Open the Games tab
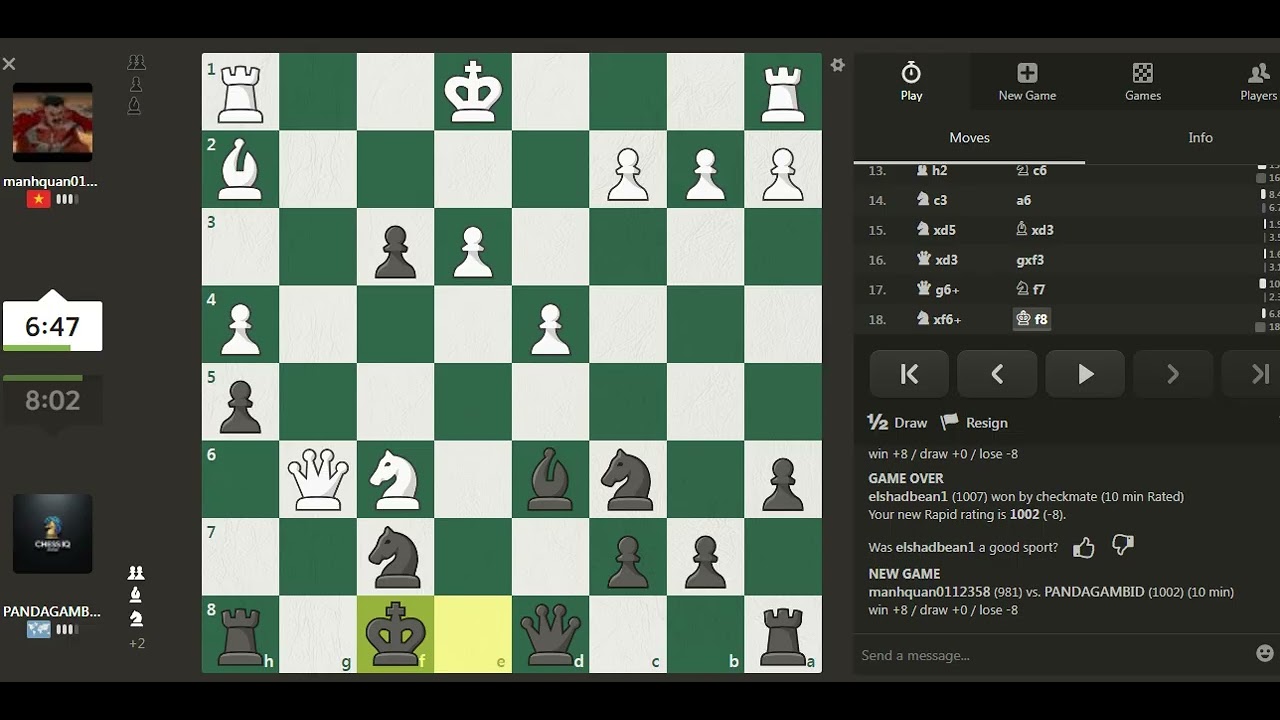Viewport: 1280px width, 720px height. (1143, 82)
